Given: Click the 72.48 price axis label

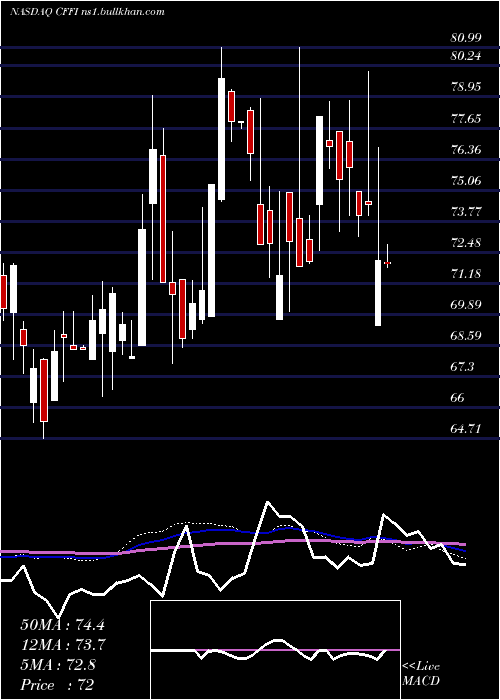Looking at the screenshot, I should pyautogui.click(x=466, y=243).
